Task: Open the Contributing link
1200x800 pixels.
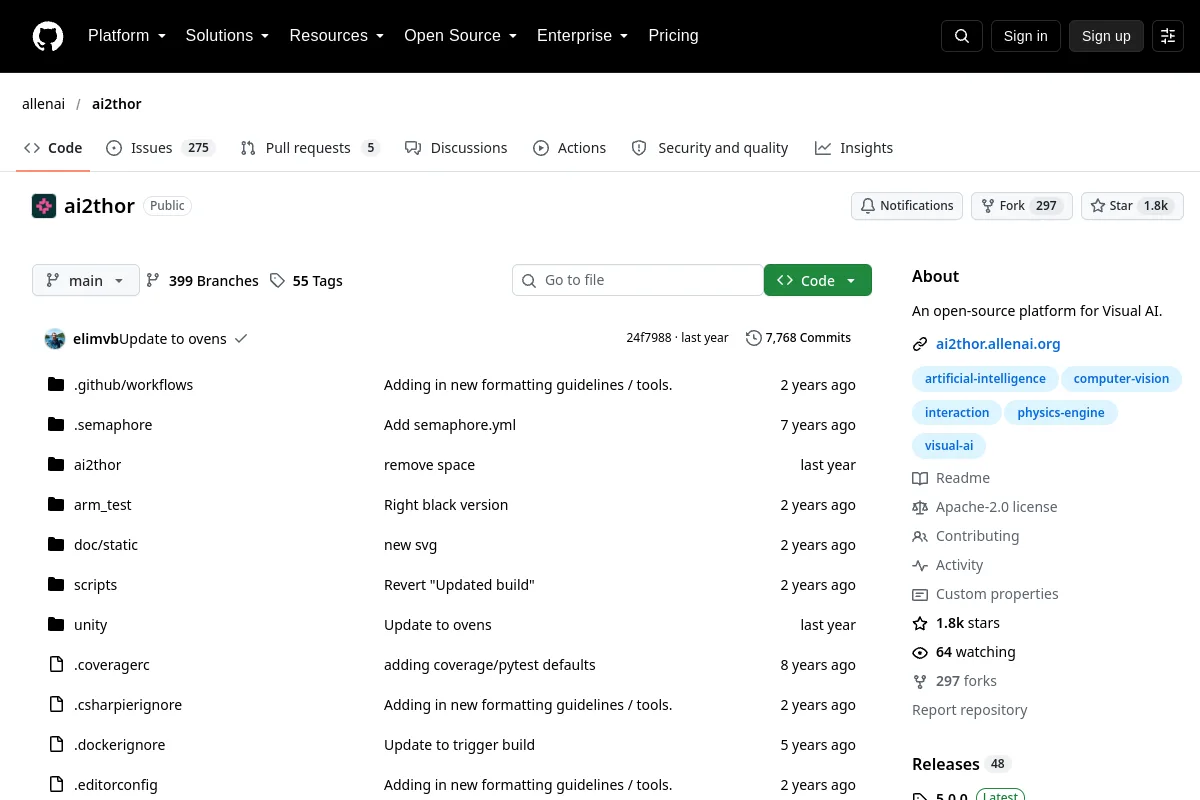Action: (x=977, y=536)
